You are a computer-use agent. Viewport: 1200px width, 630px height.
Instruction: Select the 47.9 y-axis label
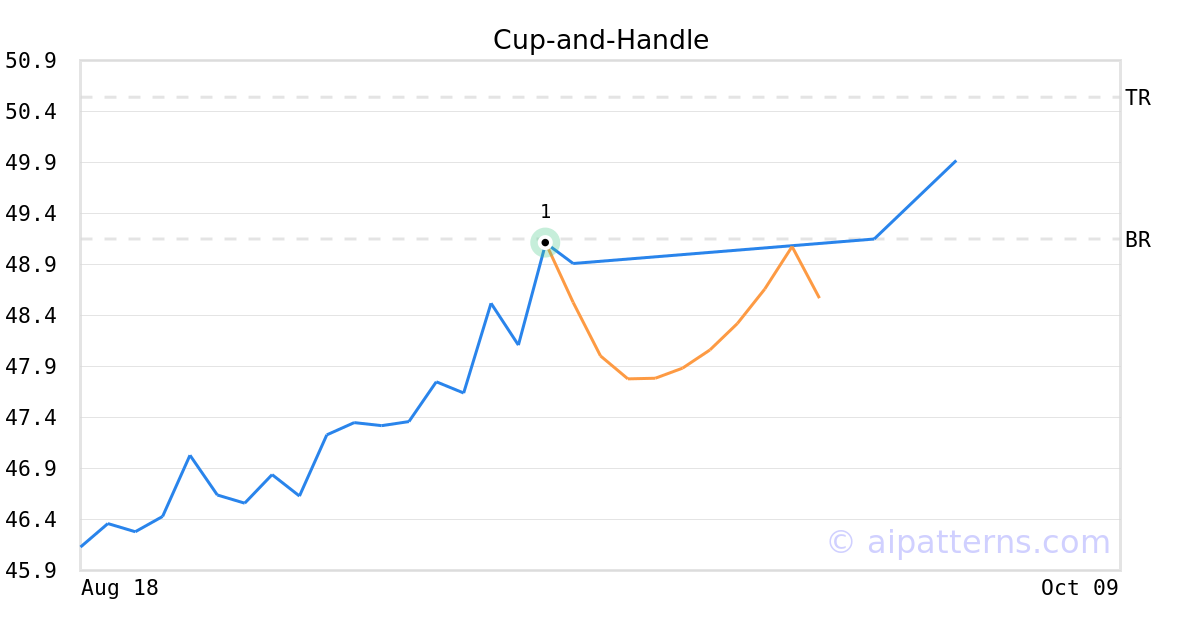click(x=30, y=367)
